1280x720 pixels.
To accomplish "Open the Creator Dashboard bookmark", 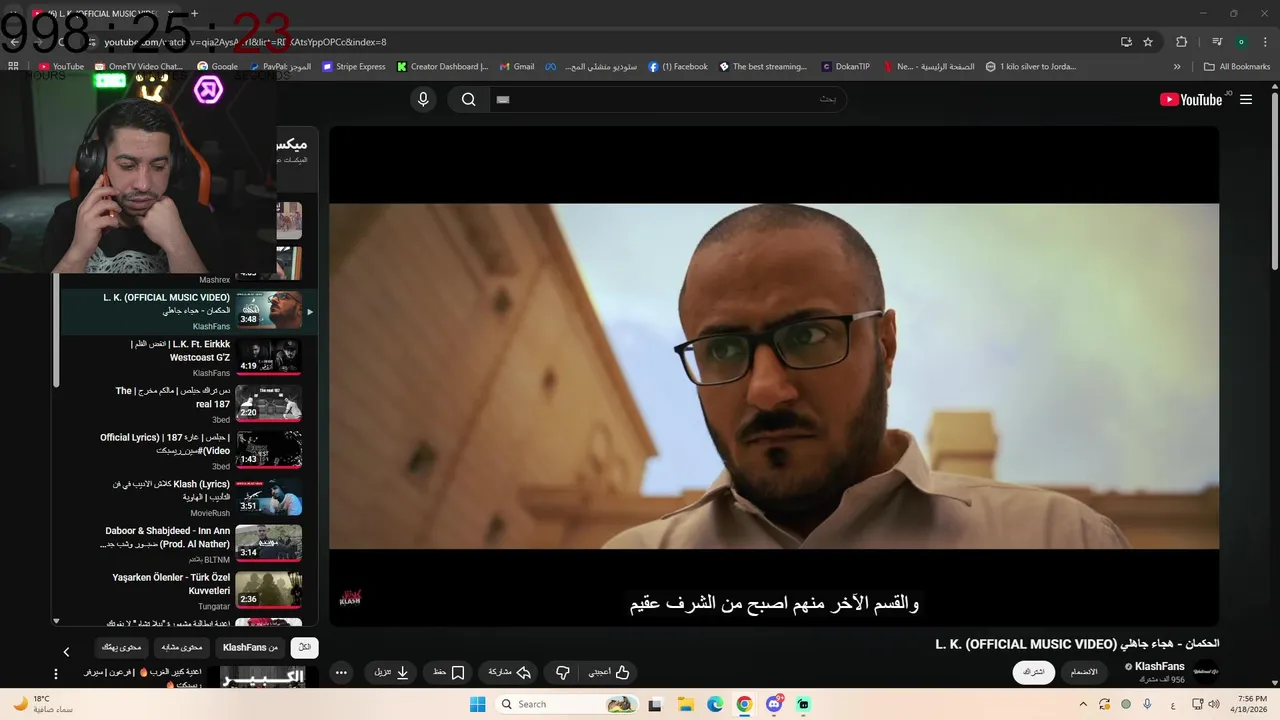I will click(x=442, y=67).
